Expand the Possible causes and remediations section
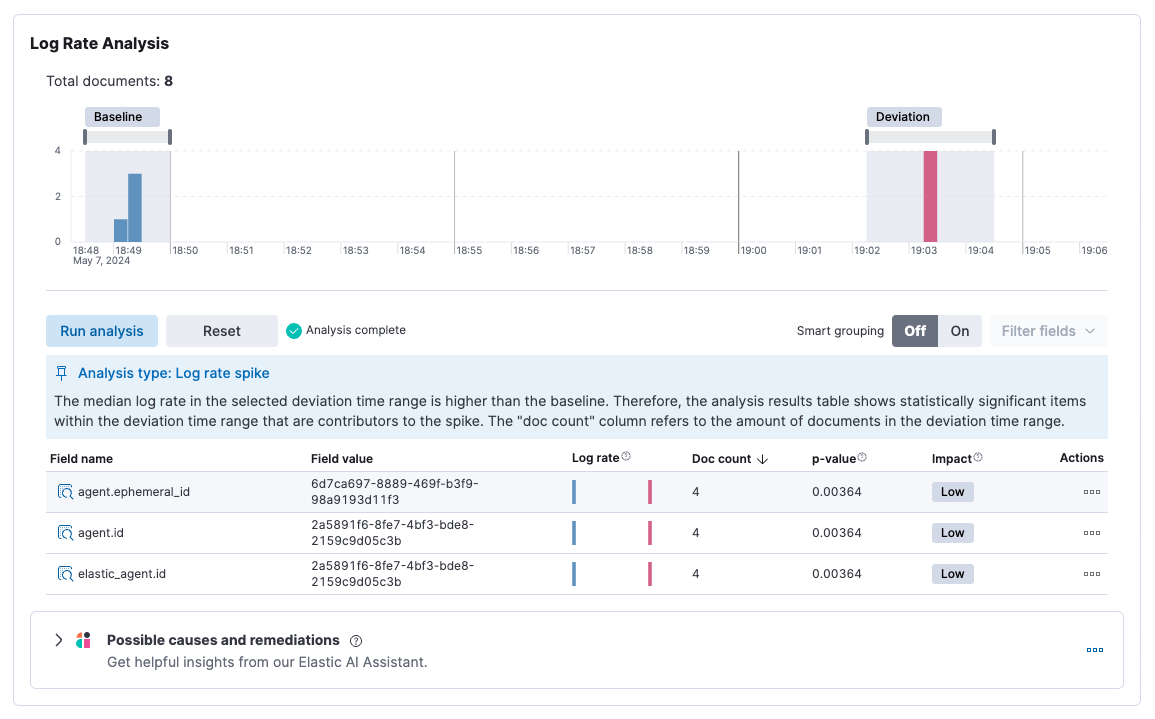The width and height of the screenshot is (1155, 719). point(58,640)
